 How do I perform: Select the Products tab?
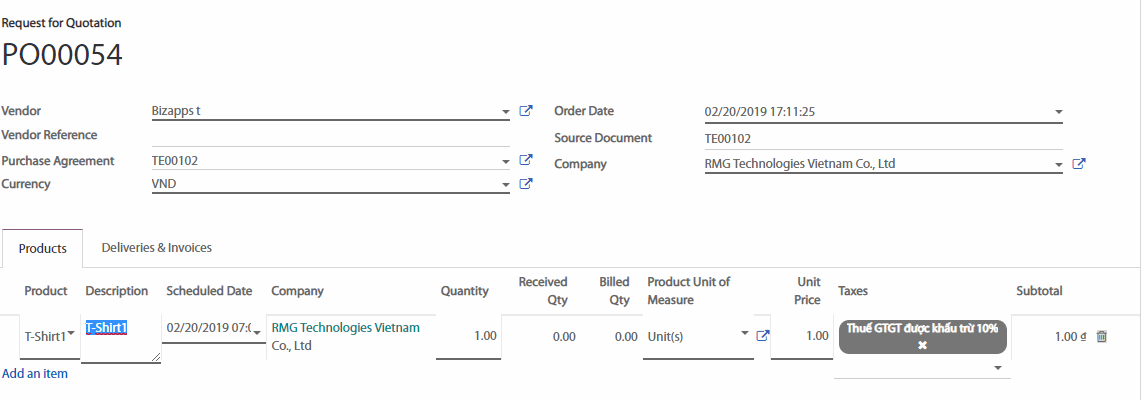click(x=43, y=248)
